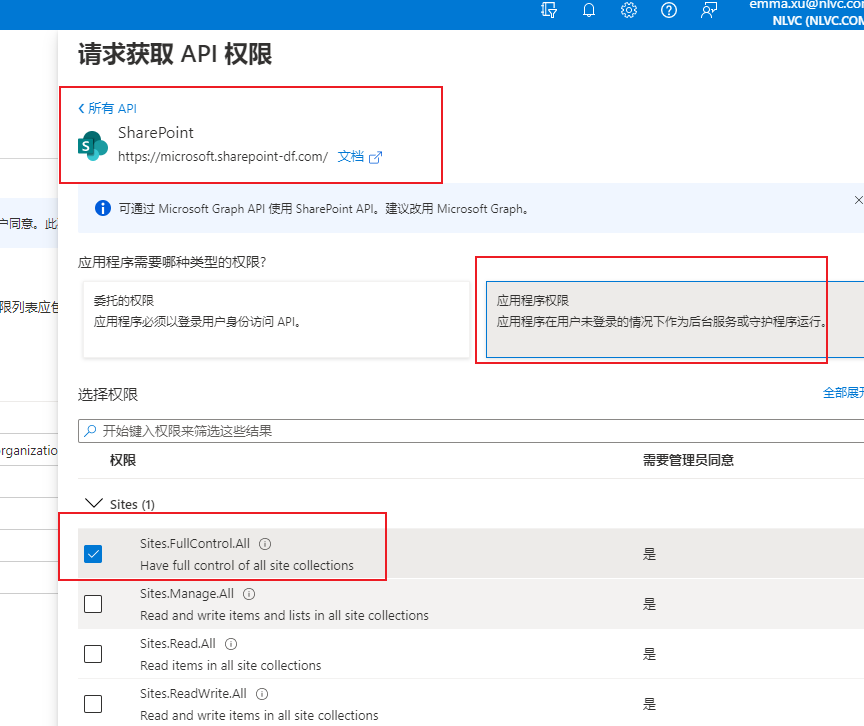The height and width of the screenshot is (726, 864).
Task: Show info for Sites.ReadWrite.All
Action: [262, 694]
